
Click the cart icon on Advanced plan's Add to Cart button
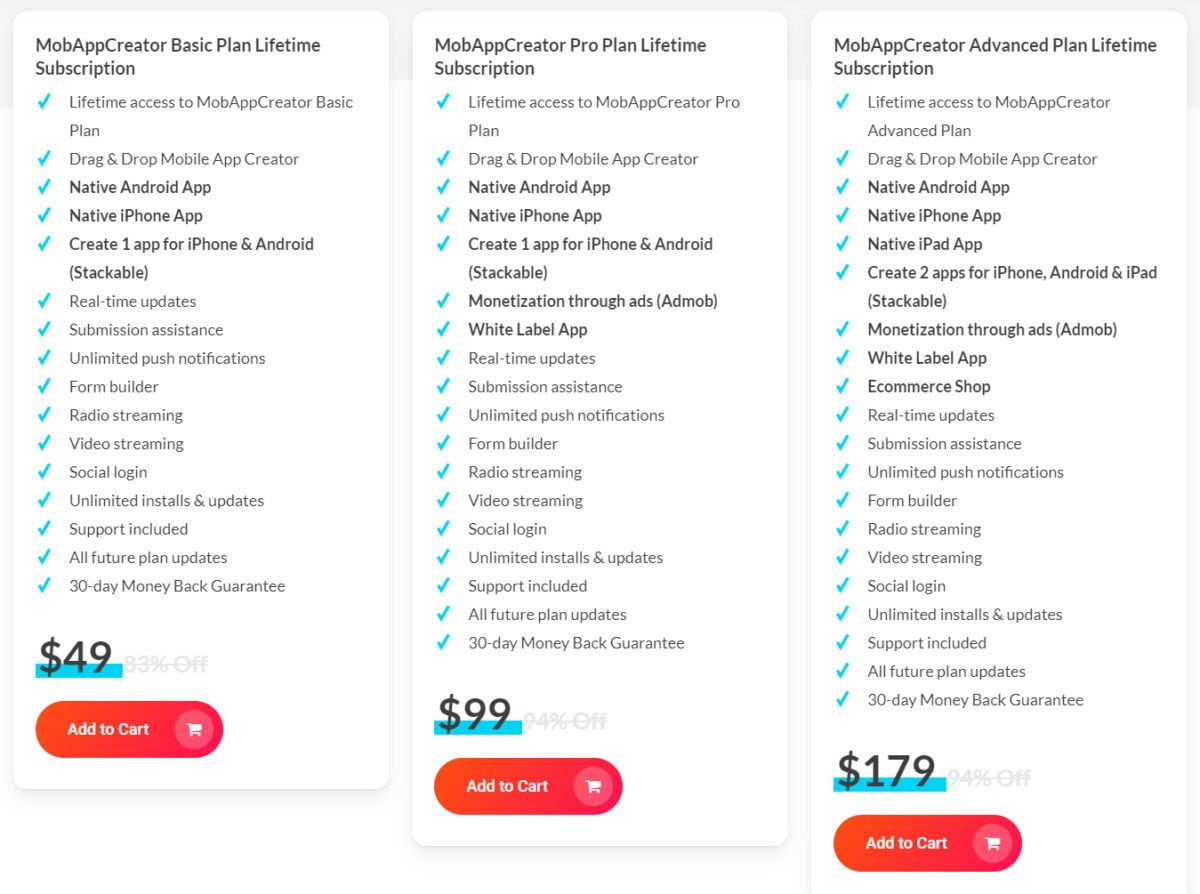[x=994, y=843]
